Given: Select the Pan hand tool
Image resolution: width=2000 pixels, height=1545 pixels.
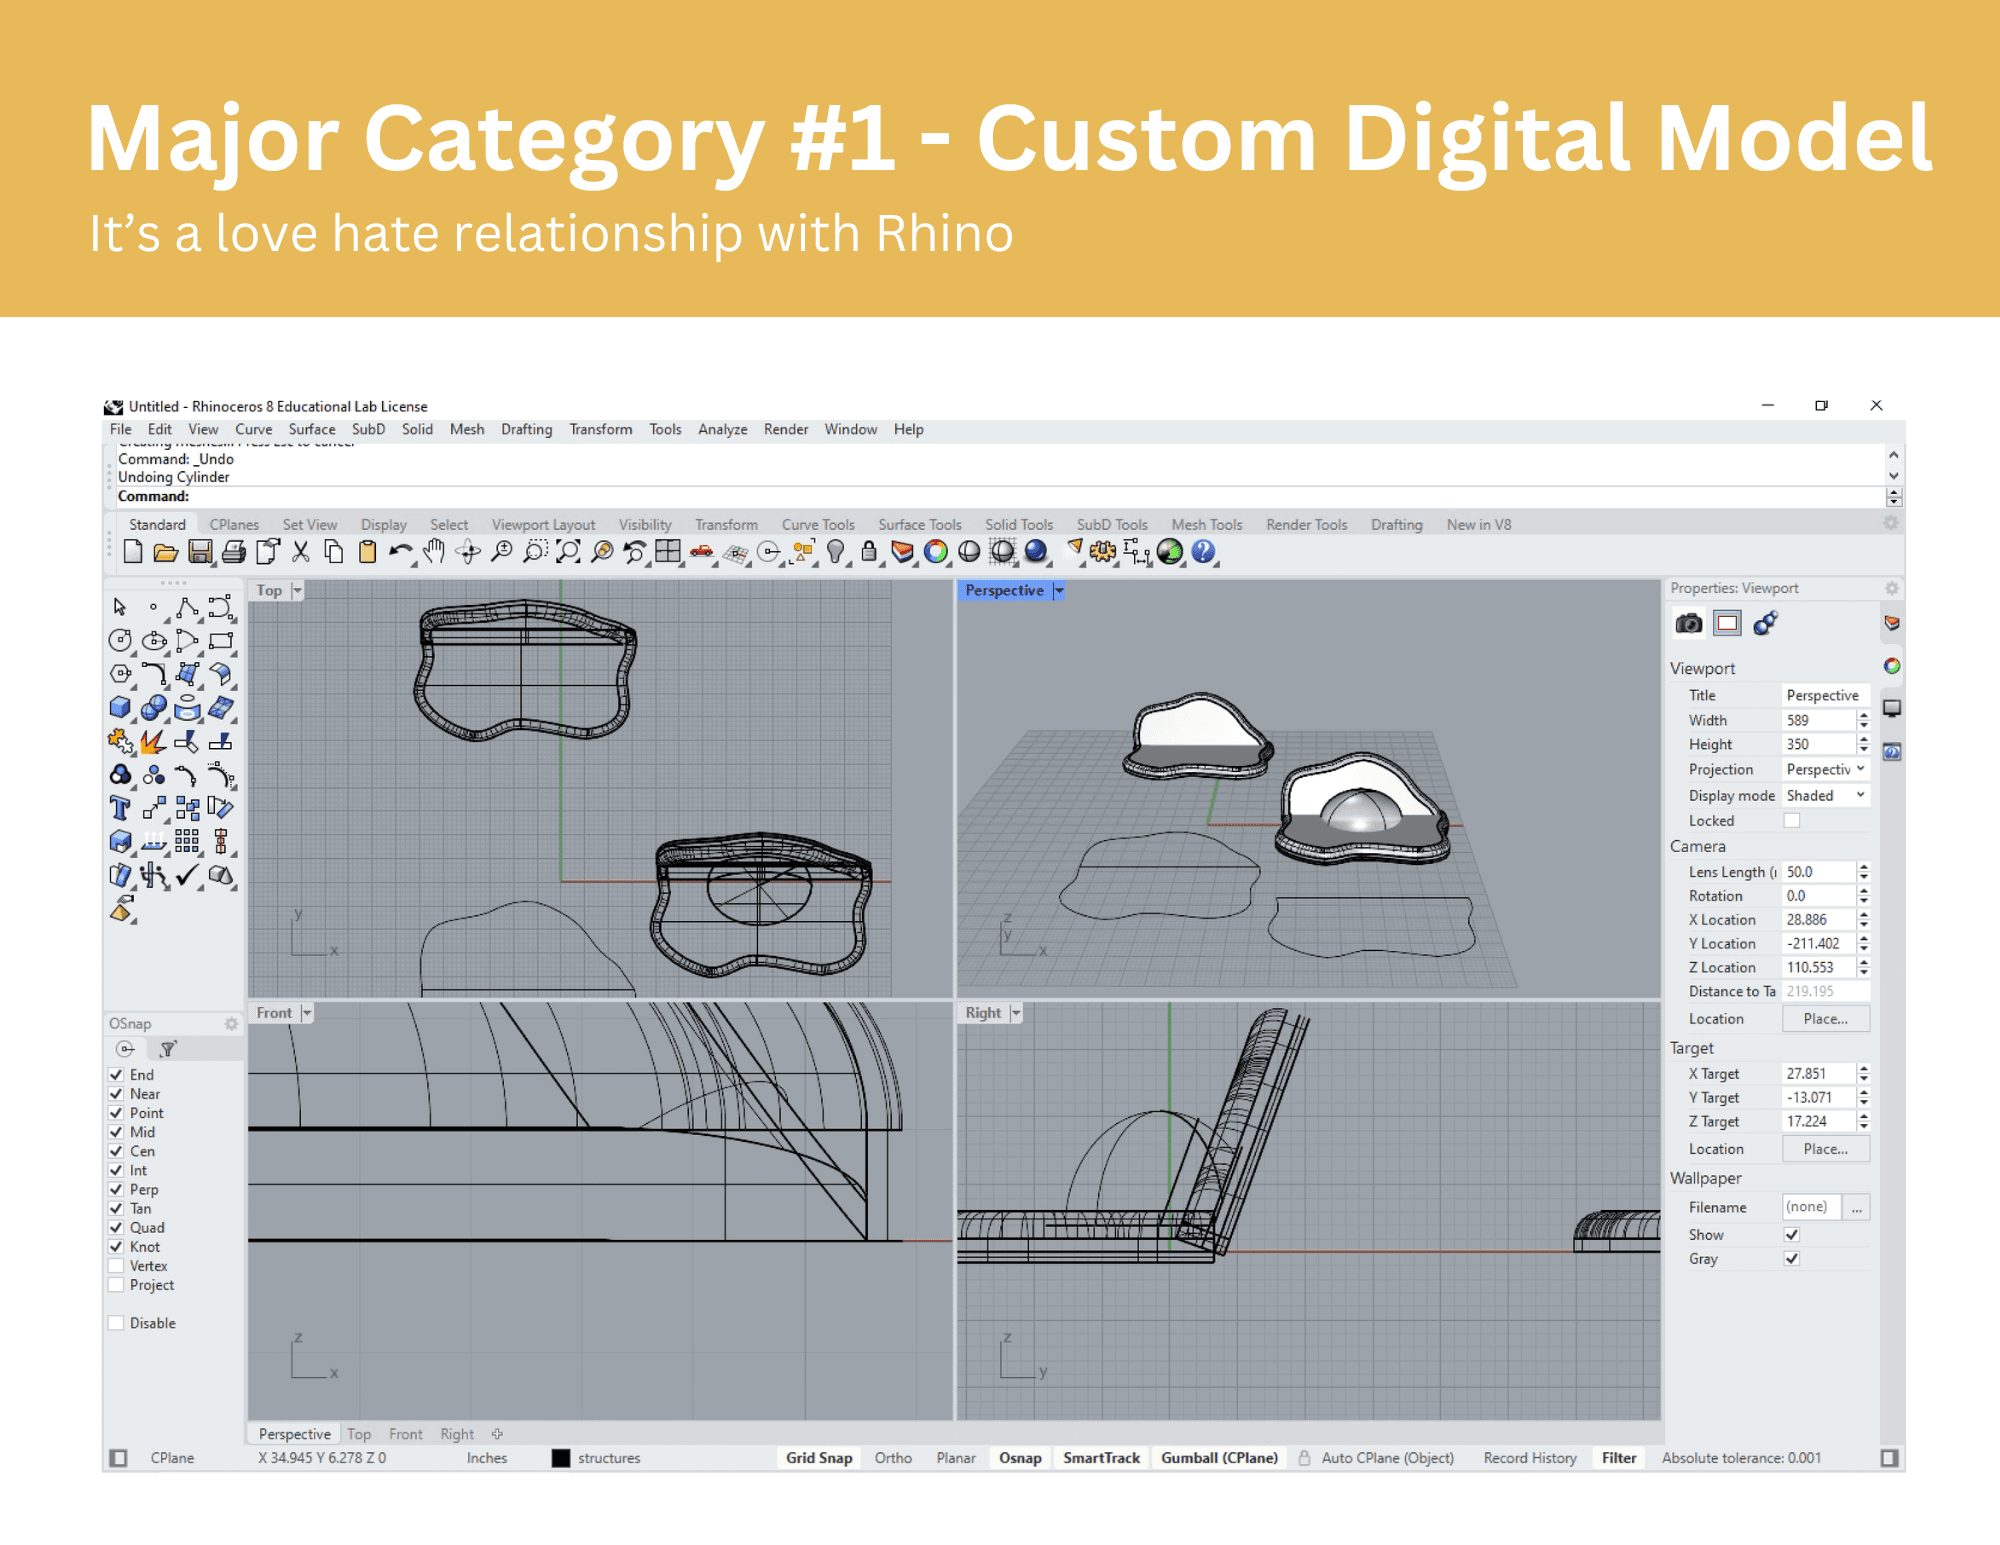Looking at the screenshot, I should (434, 552).
